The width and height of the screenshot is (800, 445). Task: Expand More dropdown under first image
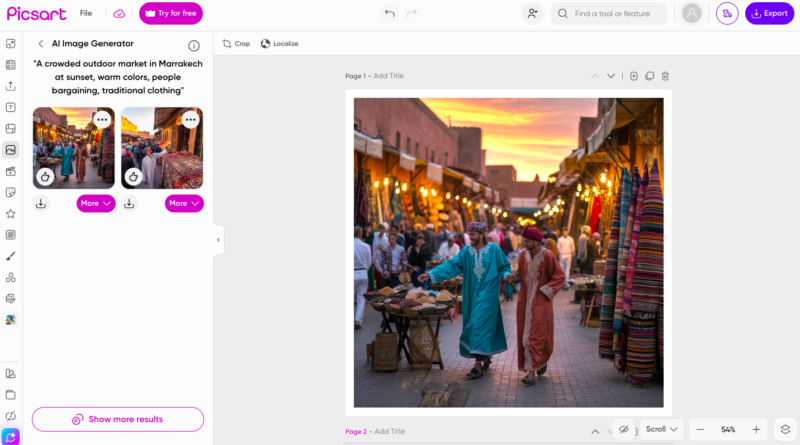[96, 203]
